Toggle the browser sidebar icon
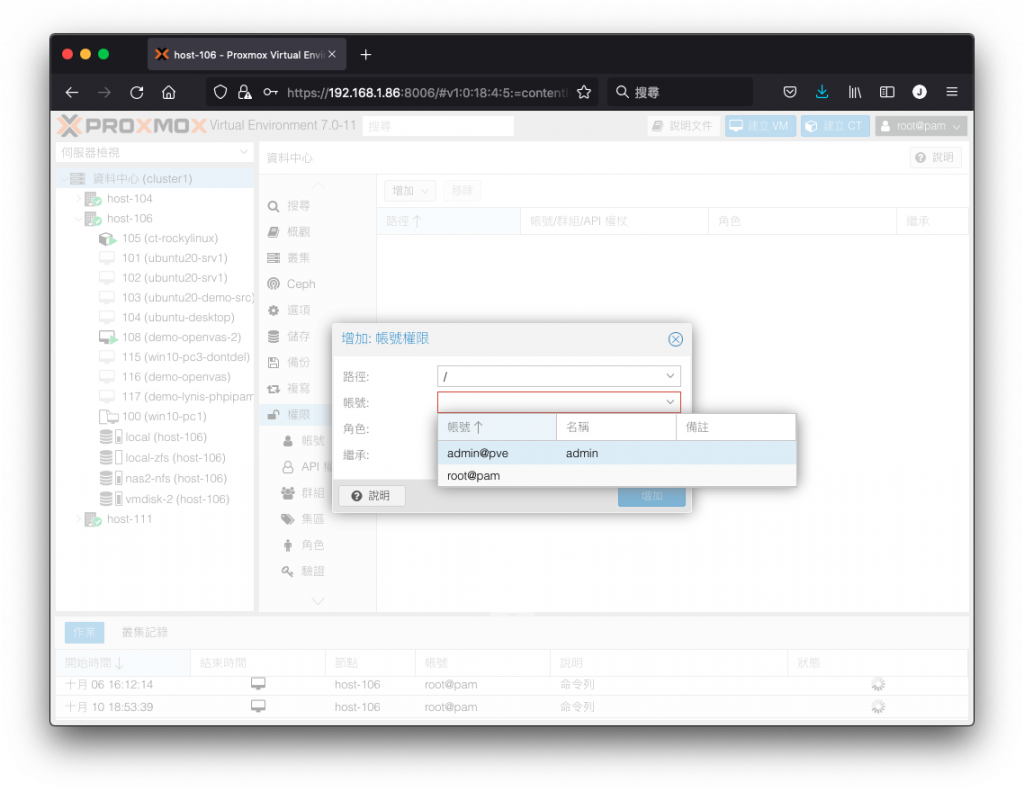This screenshot has height=792, width=1024. click(x=887, y=92)
